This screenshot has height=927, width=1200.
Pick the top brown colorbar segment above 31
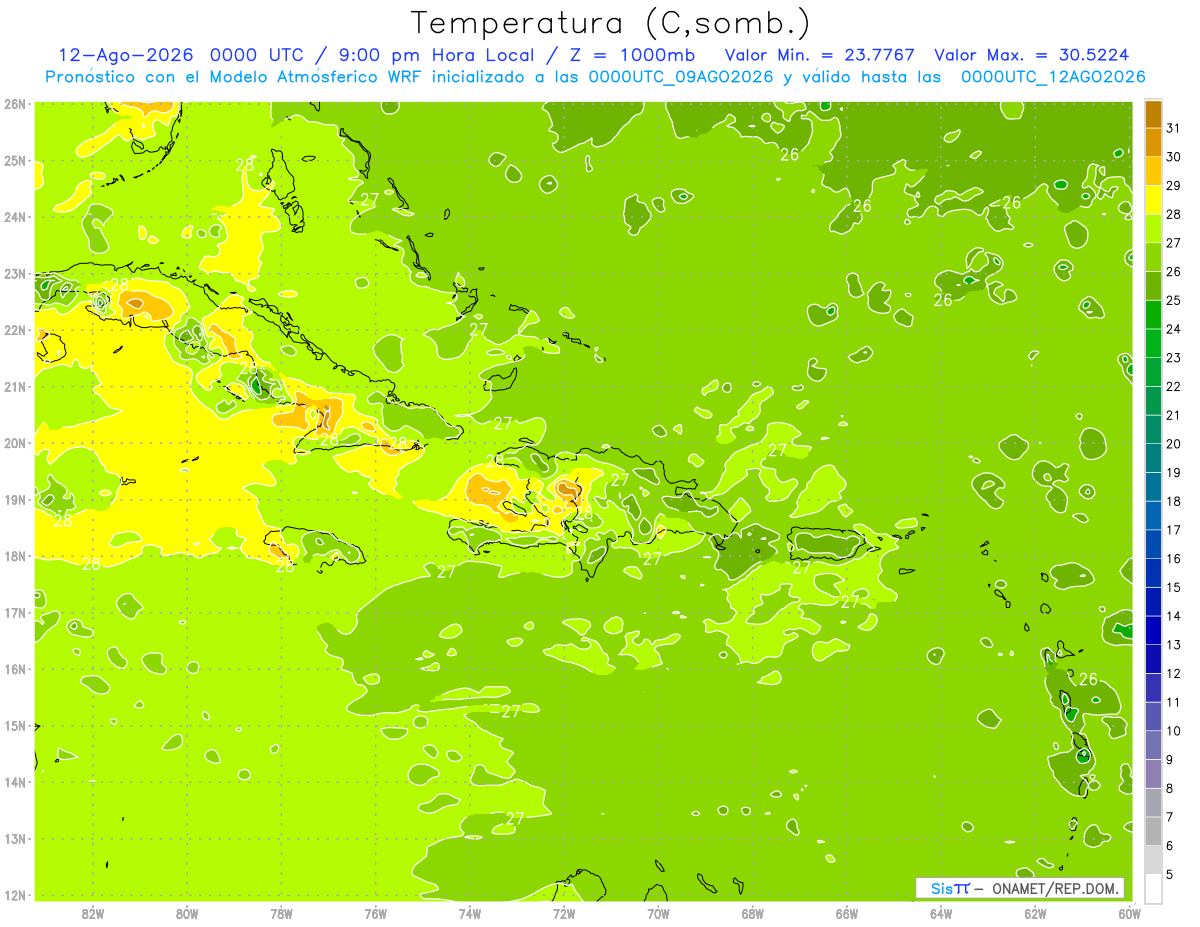pyautogui.click(x=1152, y=115)
